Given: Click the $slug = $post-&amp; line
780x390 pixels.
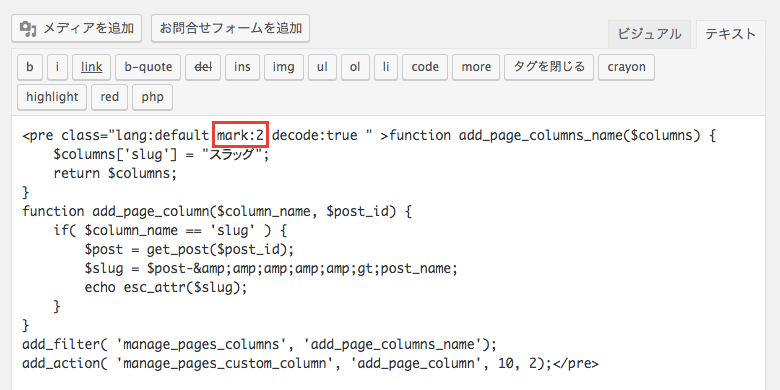Looking at the screenshot, I should click(271, 269).
